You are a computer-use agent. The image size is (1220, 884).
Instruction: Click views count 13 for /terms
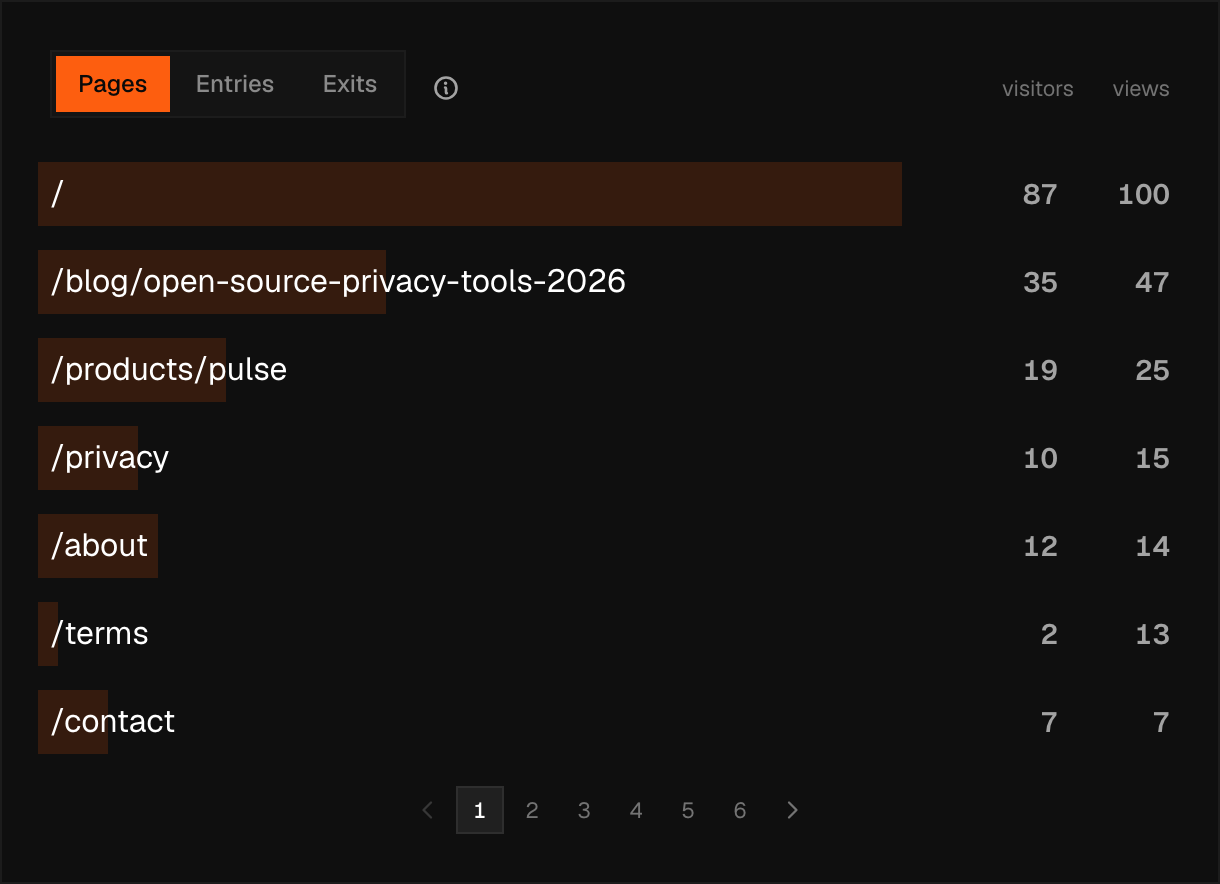coord(1152,634)
